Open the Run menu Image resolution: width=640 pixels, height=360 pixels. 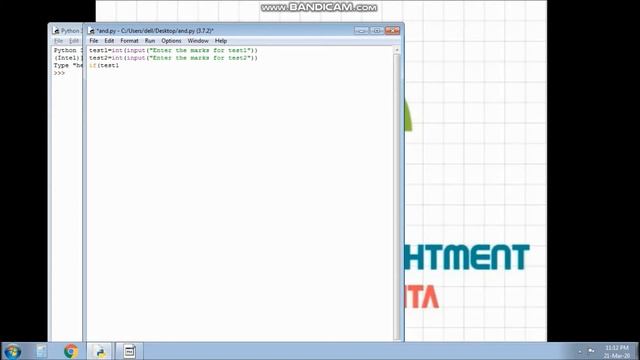coord(150,41)
